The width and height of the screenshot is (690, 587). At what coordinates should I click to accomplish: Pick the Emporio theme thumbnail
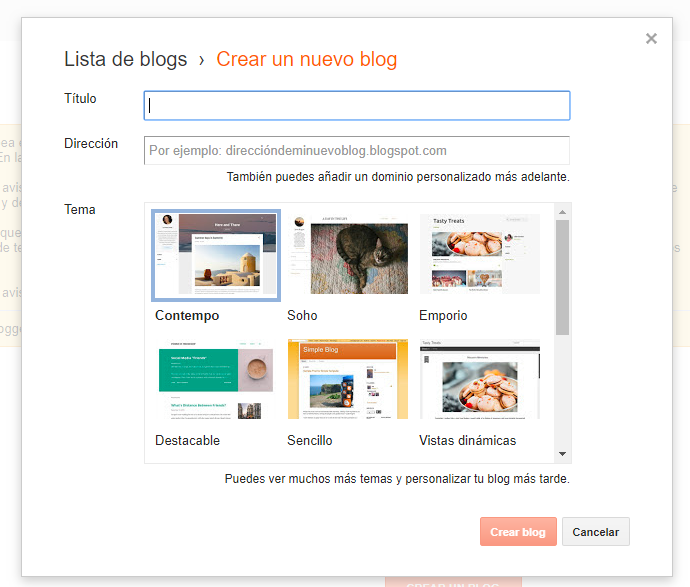(x=480, y=254)
